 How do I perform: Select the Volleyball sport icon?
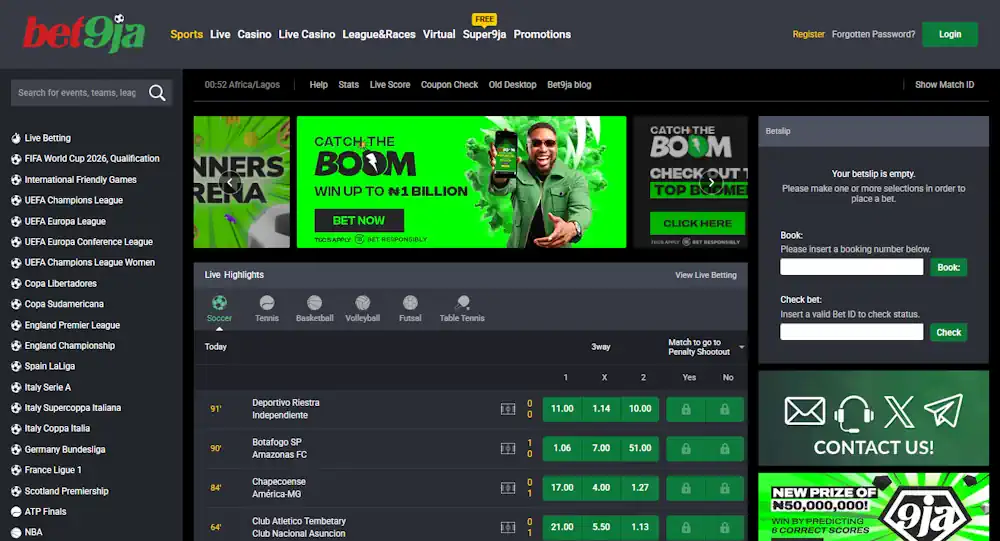(x=362, y=302)
